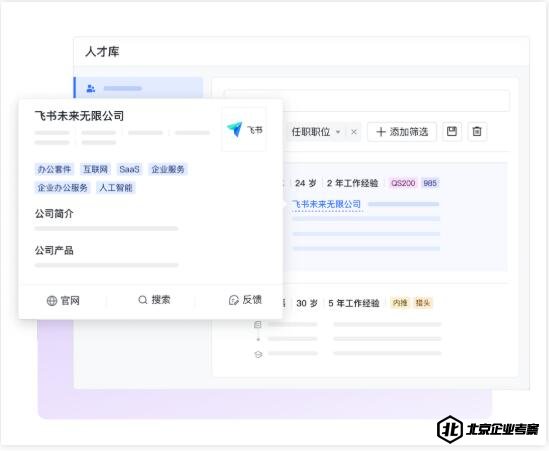Click the work history building icon in second candidate
549x451 pixels.
click(x=258, y=325)
